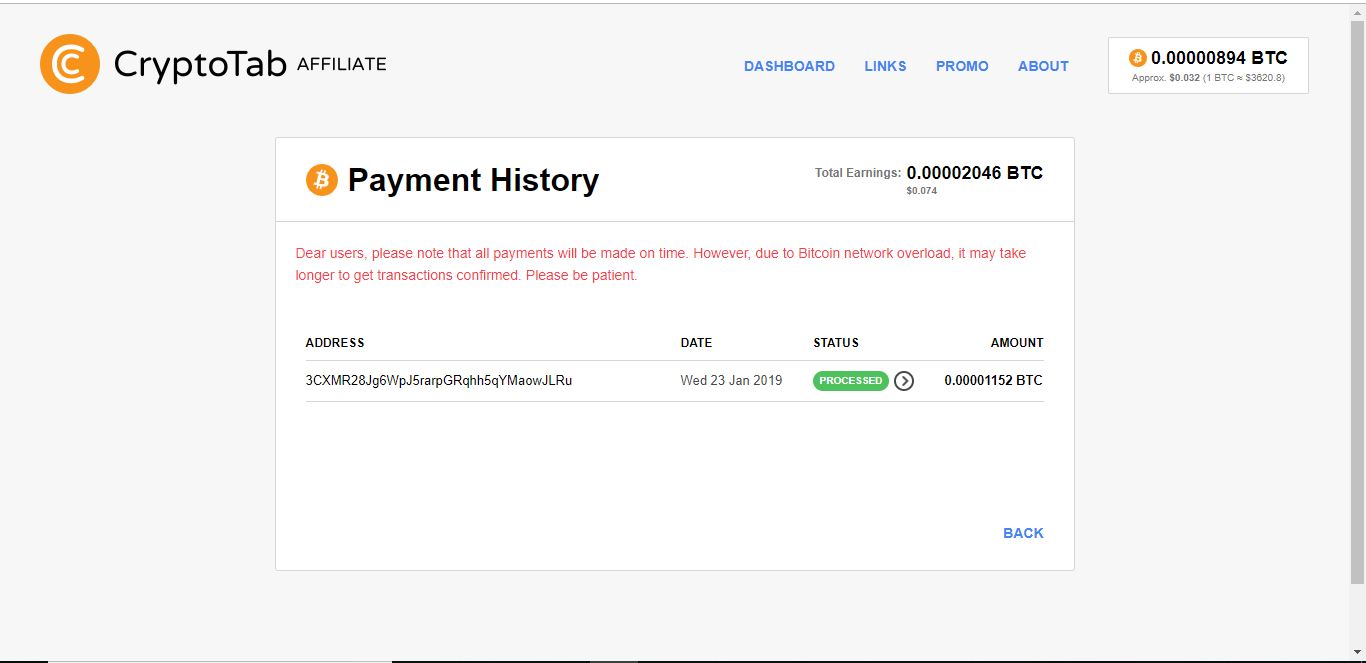Open the PROMO nav item
Viewport: 1366px width, 663px height.
tap(962, 66)
